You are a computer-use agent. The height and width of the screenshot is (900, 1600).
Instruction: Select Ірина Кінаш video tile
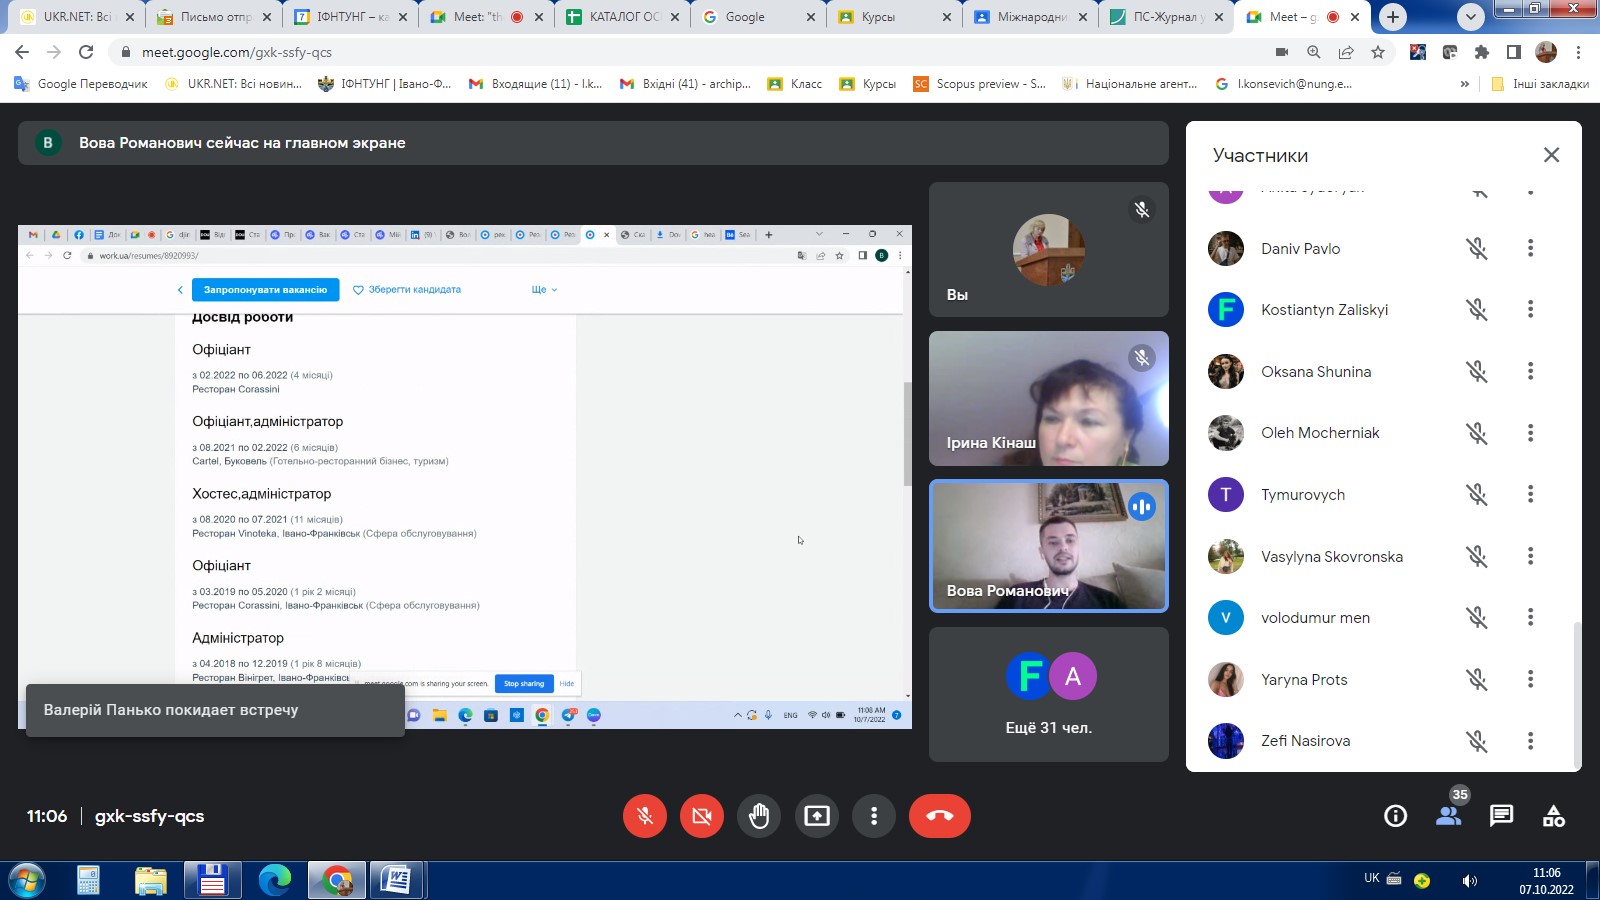click(1048, 399)
